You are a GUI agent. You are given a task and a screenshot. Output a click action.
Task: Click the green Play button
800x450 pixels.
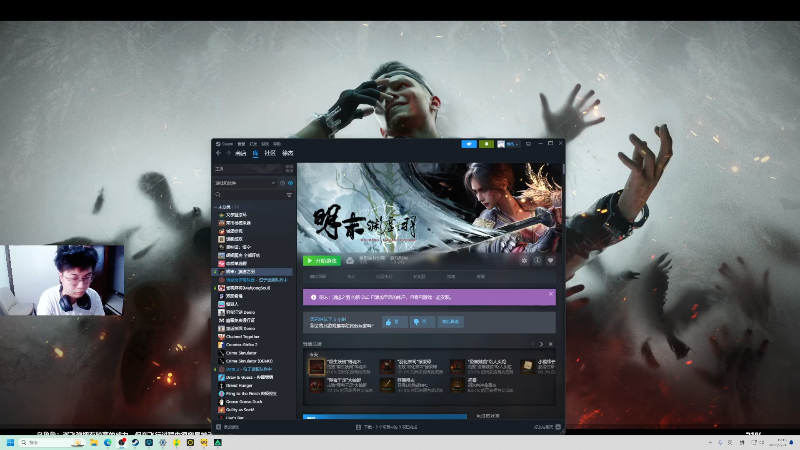322,261
